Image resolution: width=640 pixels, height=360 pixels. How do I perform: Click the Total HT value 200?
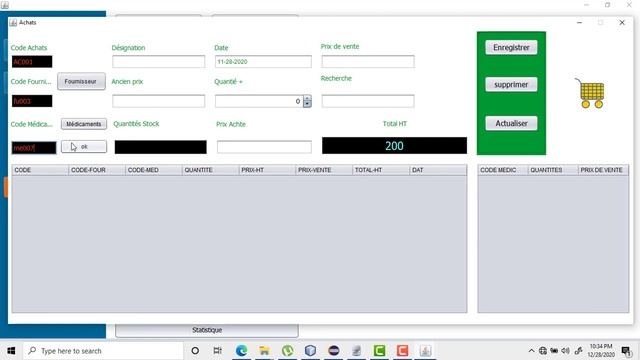394,146
